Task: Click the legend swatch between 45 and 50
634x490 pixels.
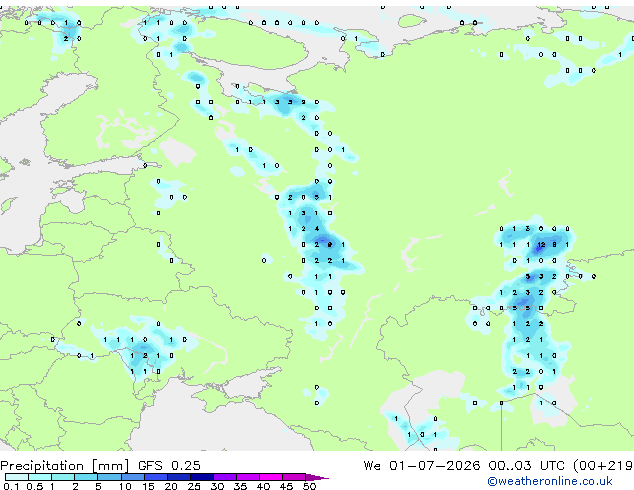Action: coord(294,477)
